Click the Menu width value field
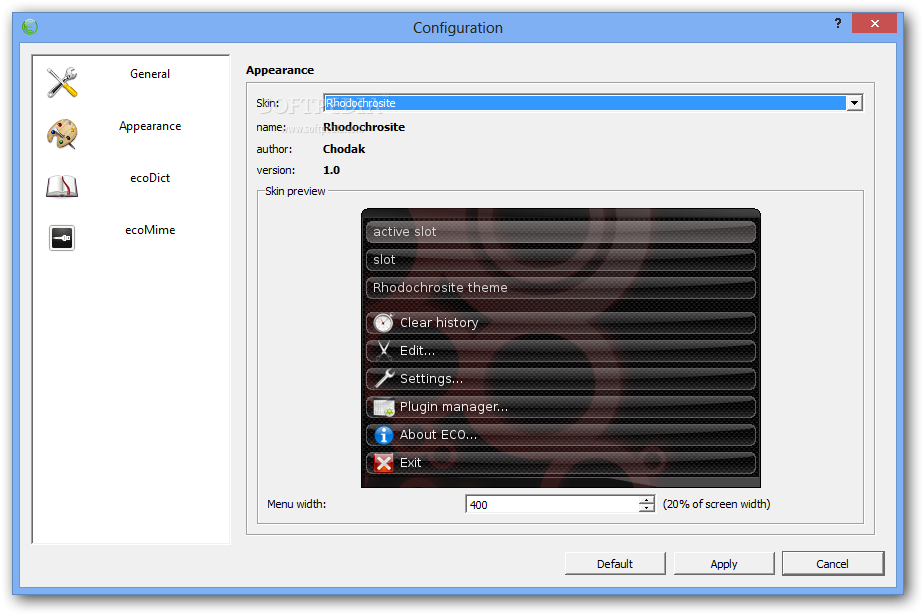Image resolution: width=924 pixels, height=615 pixels. [552, 504]
